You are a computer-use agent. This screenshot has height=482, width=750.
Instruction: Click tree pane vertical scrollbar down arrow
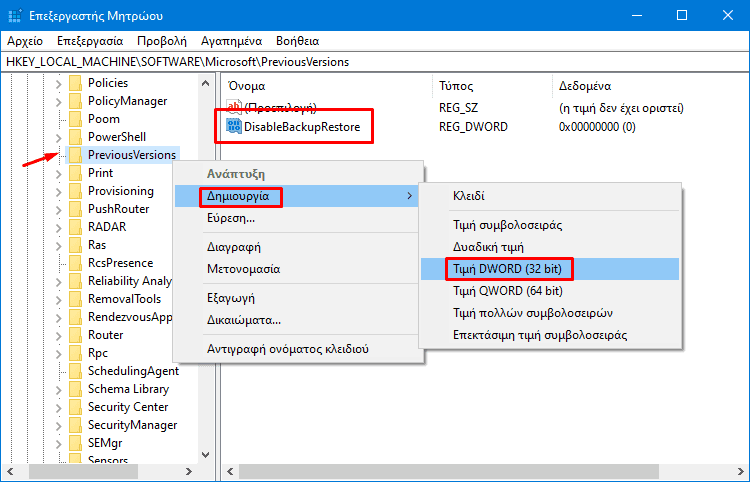click(206, 454)
